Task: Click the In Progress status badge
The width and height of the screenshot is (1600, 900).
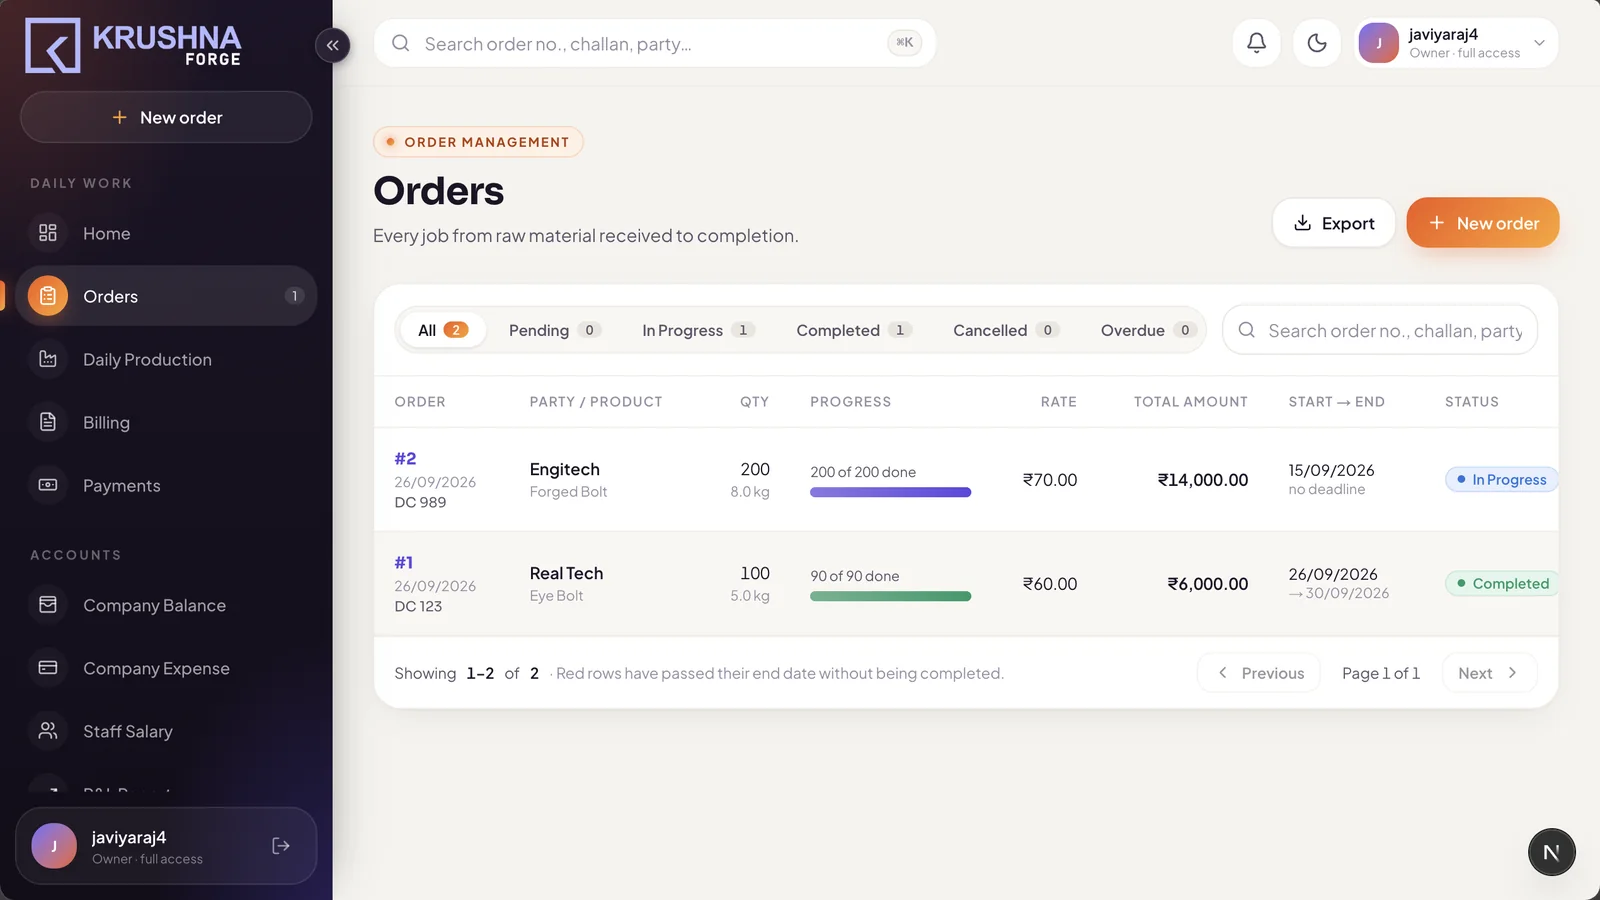Action: (1501, 480)
